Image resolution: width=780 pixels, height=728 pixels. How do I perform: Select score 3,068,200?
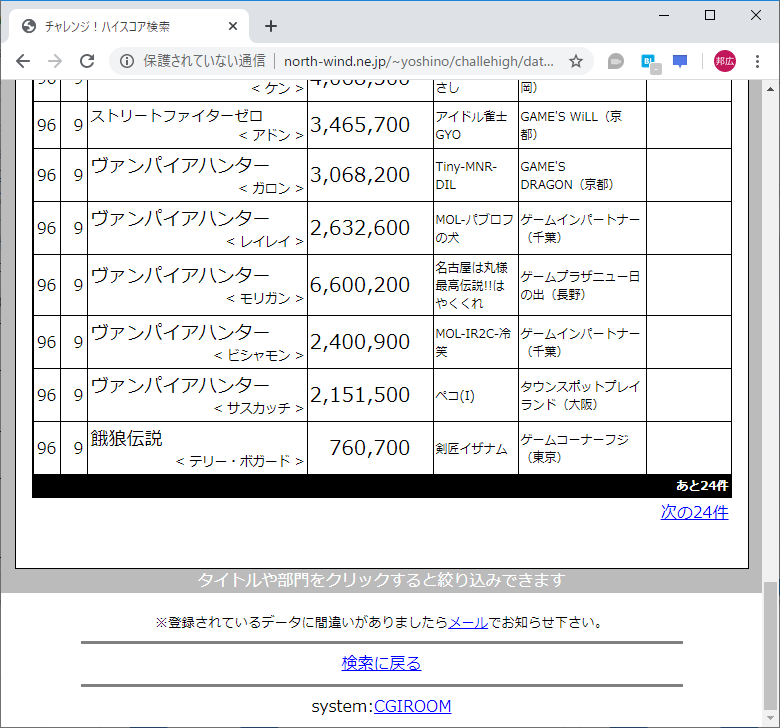(360, 175)
